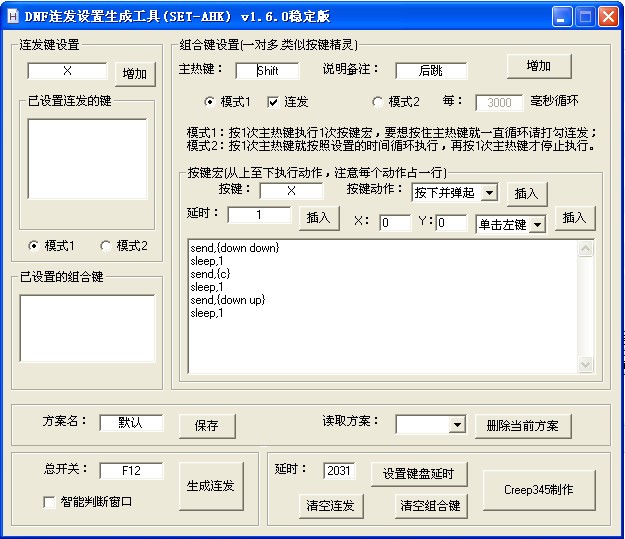This screenshot has height=539, width=625.
Task: Click macro line 'send,{c}'
Action: click(x=210, y=274)
